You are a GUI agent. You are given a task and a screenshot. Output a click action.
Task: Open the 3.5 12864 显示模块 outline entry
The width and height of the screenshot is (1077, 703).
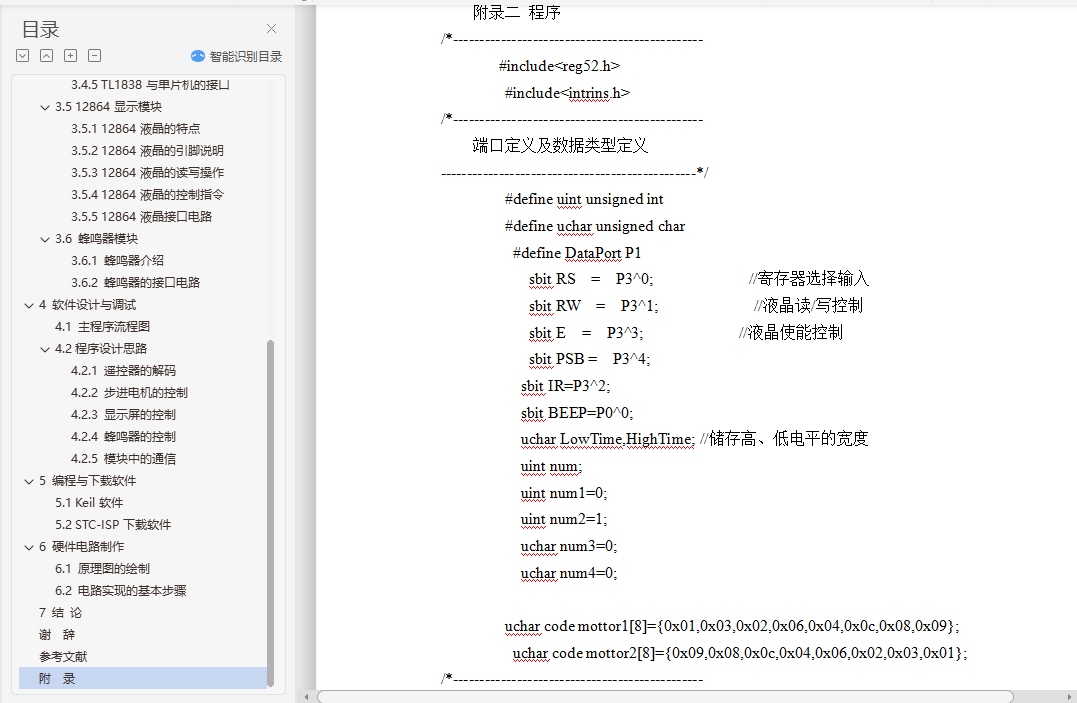[109, 107]
